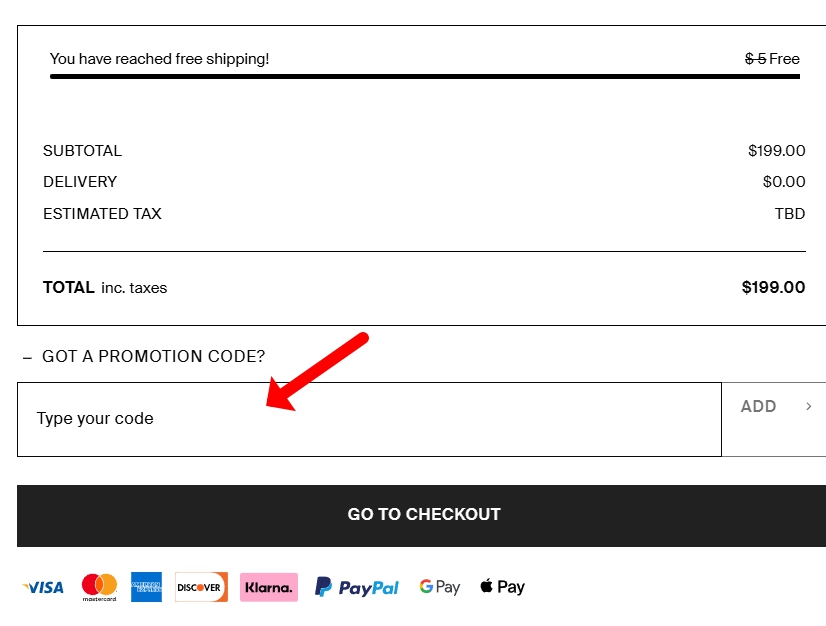Viewport: 826px width, 626px height.
Task: Collapse the promotion code section minus sign
Action: 27,357
